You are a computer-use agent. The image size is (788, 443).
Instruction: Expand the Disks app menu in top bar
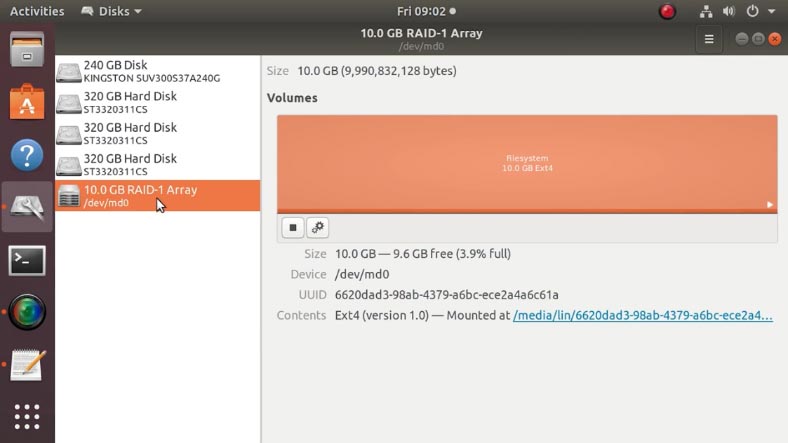(111, 12)
